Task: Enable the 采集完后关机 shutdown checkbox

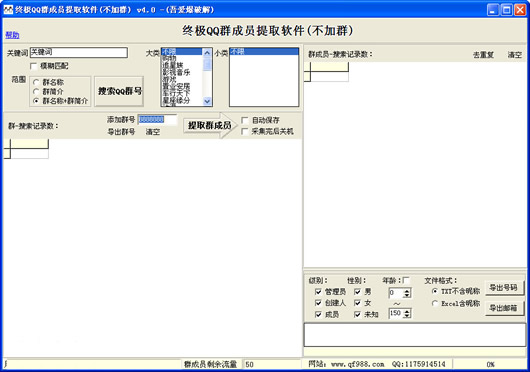Action: (x=245, y=131)
